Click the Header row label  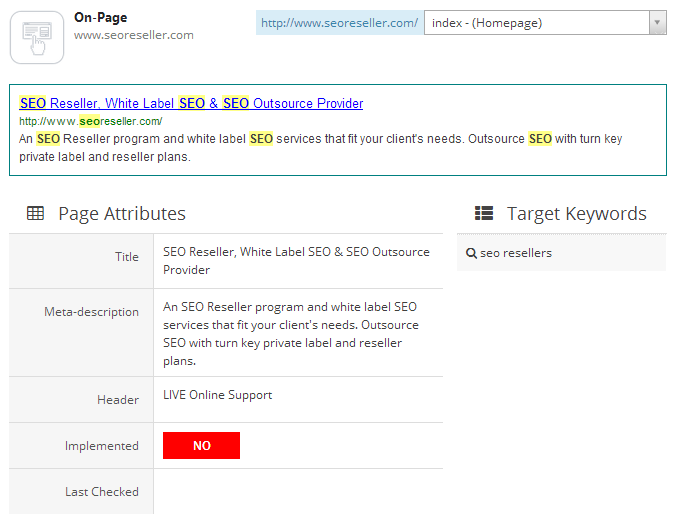[x=118, y=400]
